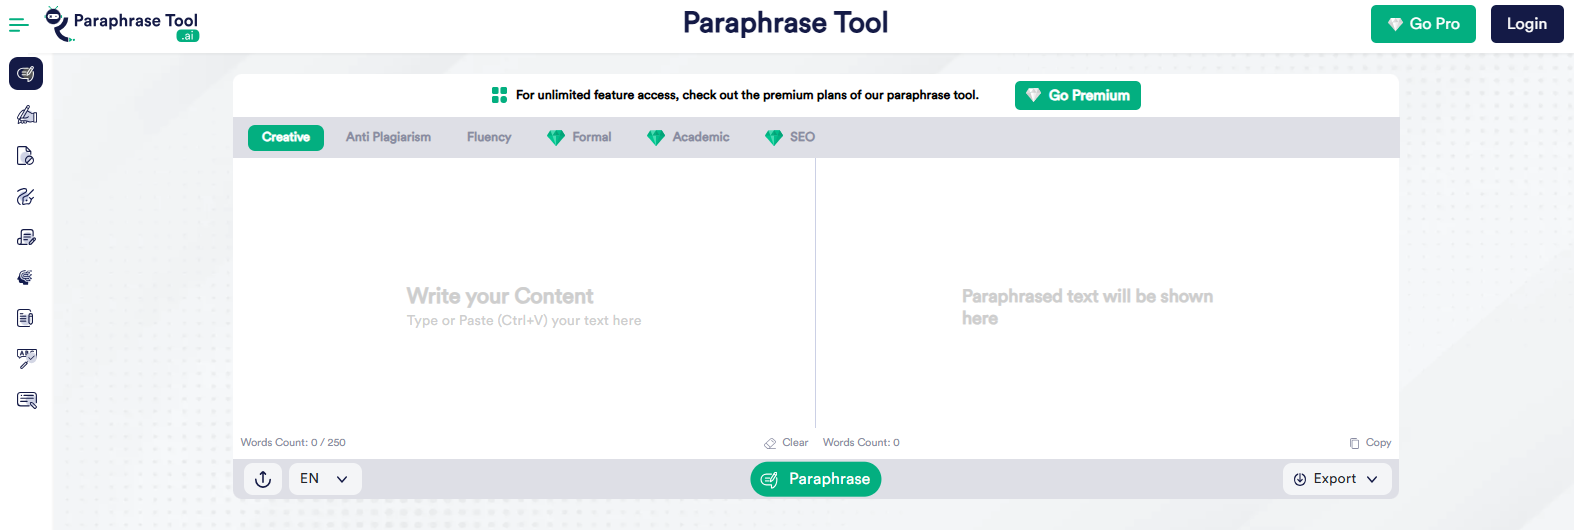The image size is (1574, 530).
Task: Select the premium Academic mode tab
Action: click(688, 137)
